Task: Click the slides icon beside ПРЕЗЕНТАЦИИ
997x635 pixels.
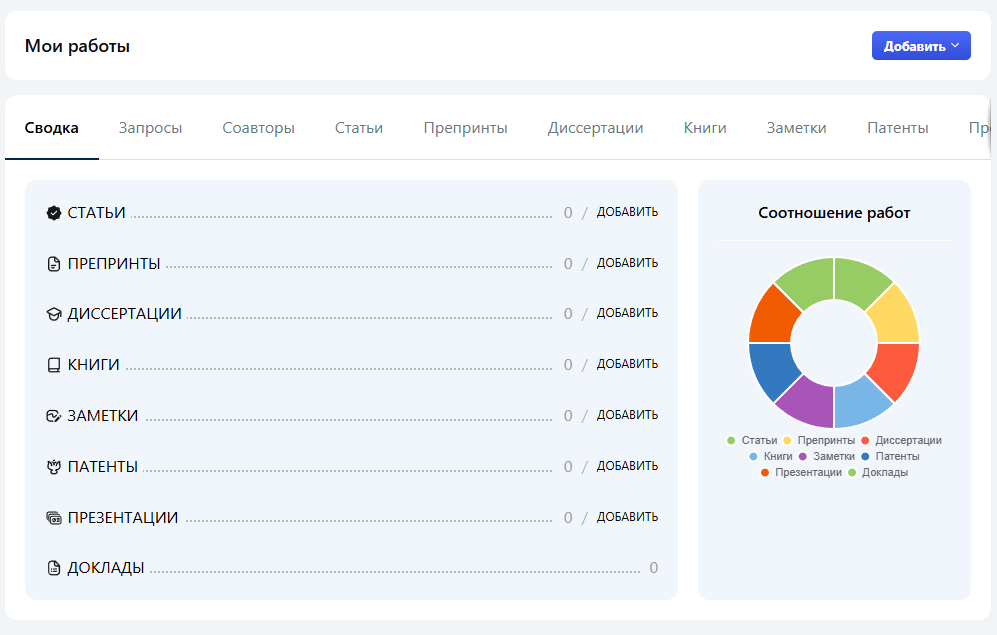Action: (x=54, y=518)
